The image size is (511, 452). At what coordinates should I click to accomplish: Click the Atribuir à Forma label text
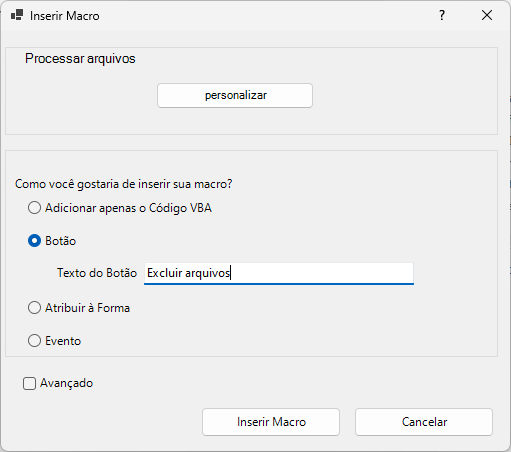tap(88, 308)
